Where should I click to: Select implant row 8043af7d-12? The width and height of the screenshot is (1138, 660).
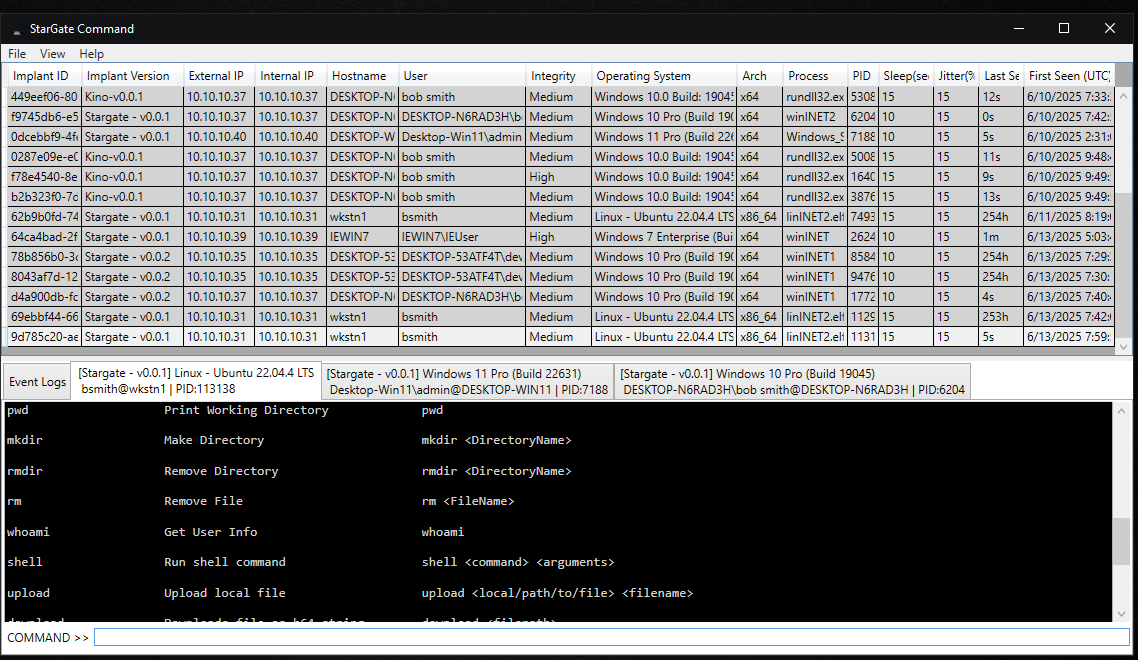click(x=560, y=277)
